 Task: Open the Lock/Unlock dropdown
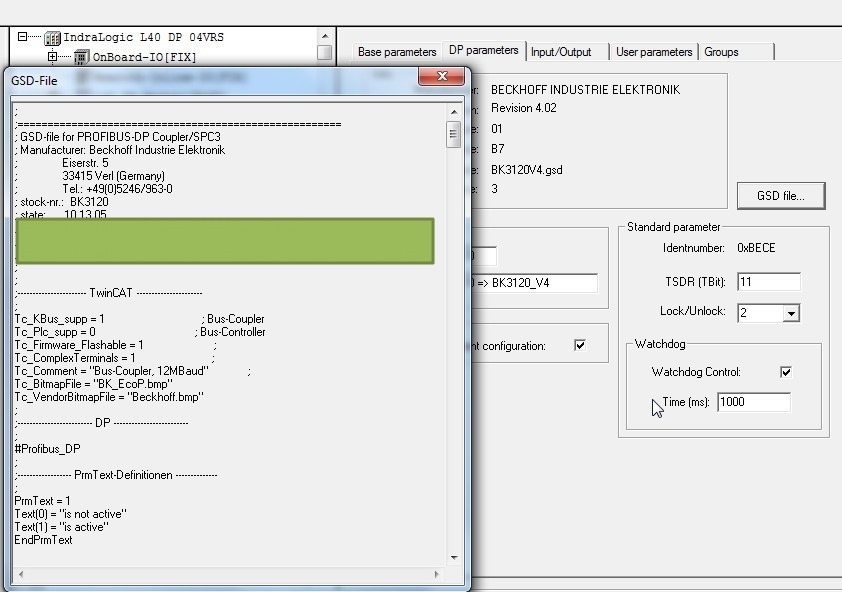(790, 313)
